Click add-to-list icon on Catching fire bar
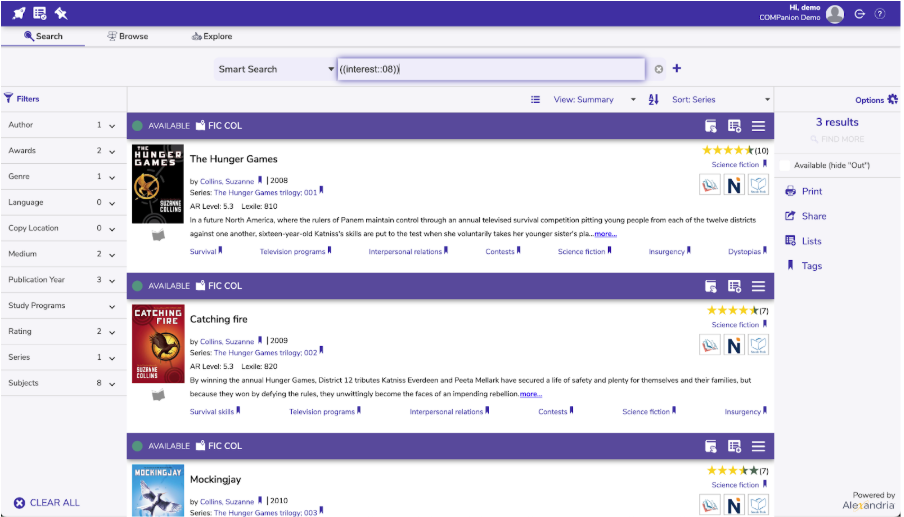This screenshot has width=904, height=517. pyautogui.click(x=734, y=286)
